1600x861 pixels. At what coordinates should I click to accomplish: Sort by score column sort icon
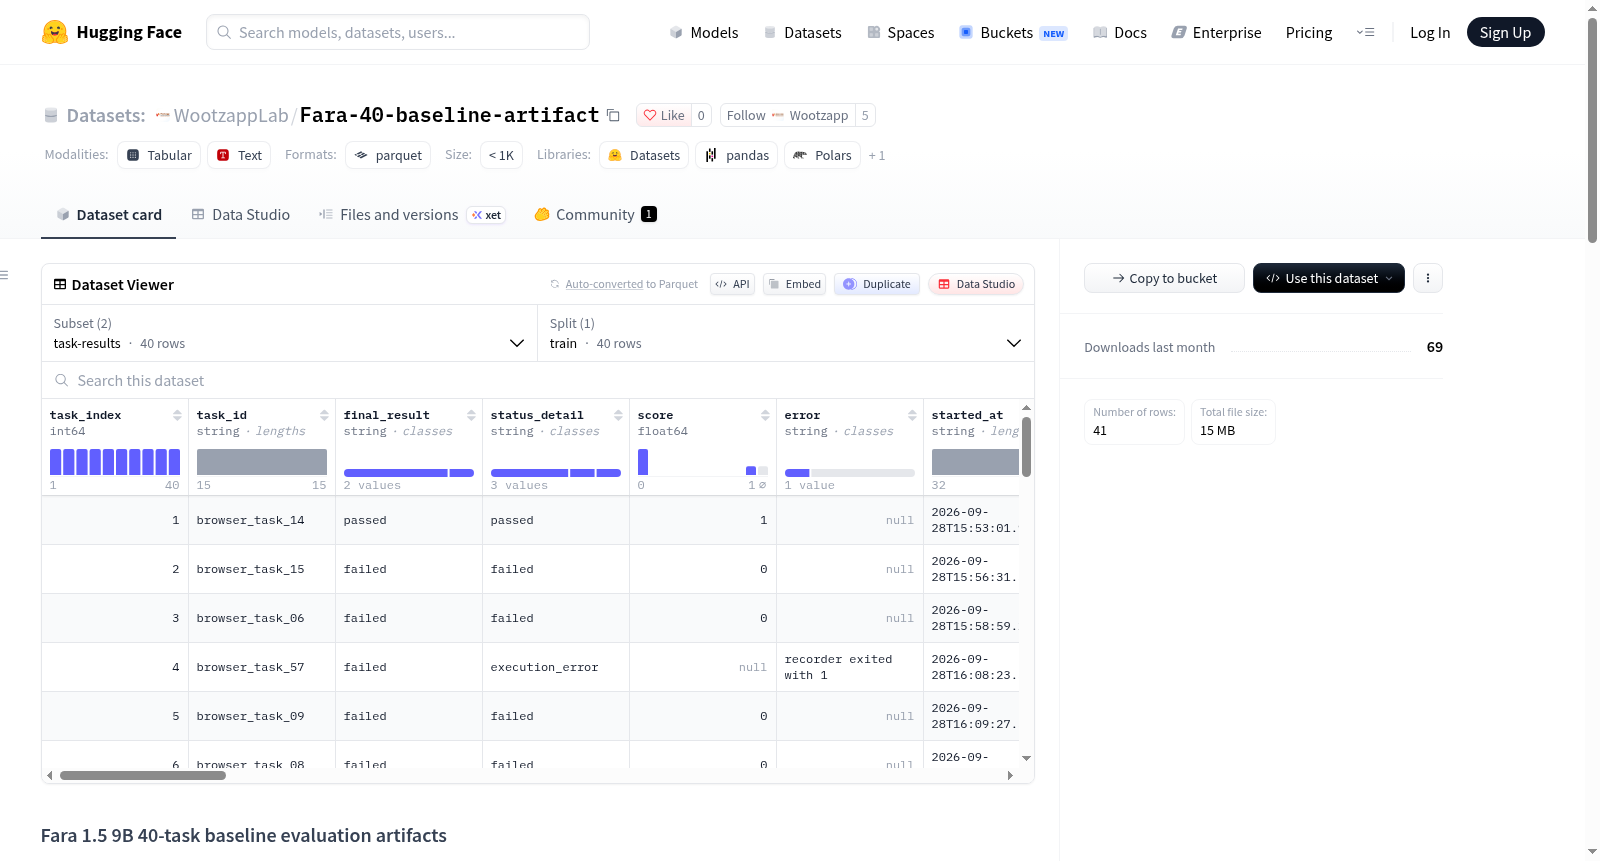click(765, 415)
